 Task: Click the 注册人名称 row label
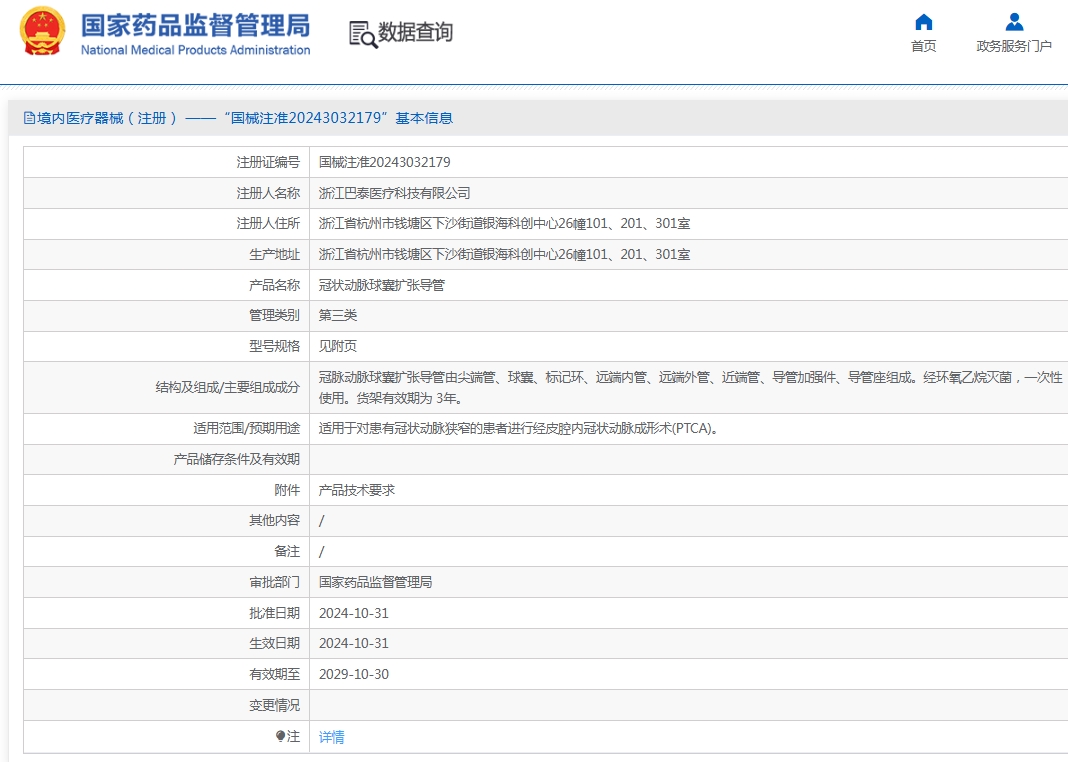pos(268,193)
